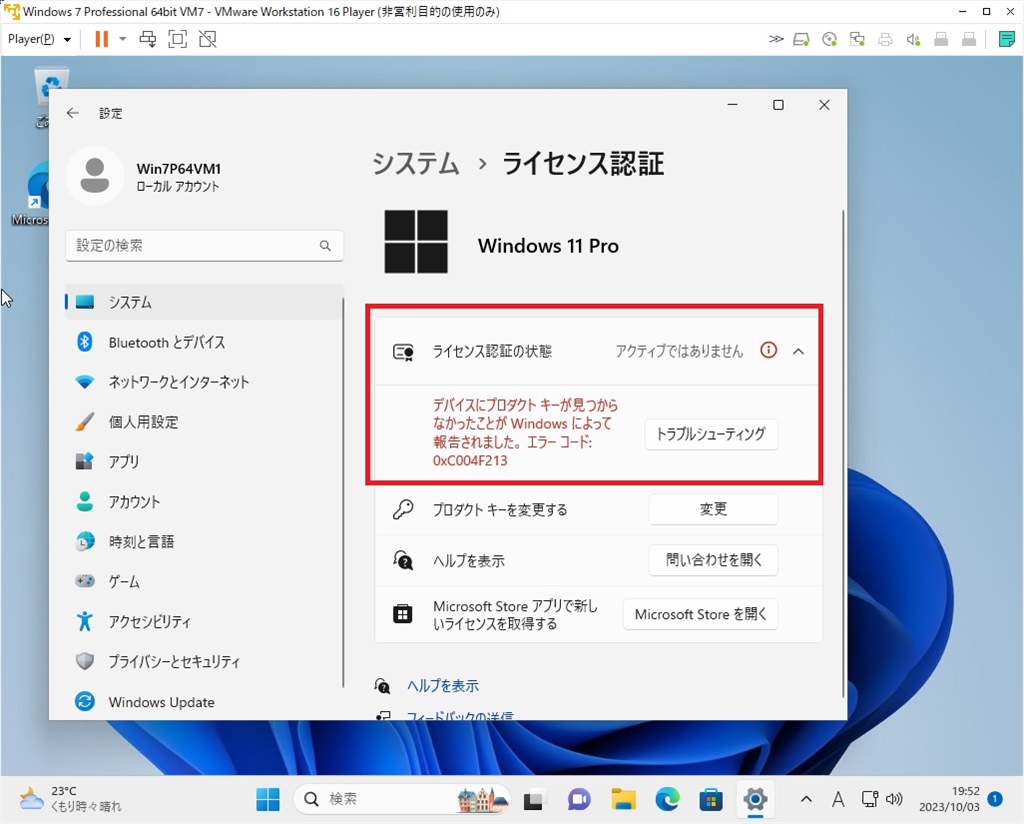The image size is (1024, 824).
Task: Click Send Ctrl+Alt+Del icon in VMware toolbar
Action: coord(148,39)
